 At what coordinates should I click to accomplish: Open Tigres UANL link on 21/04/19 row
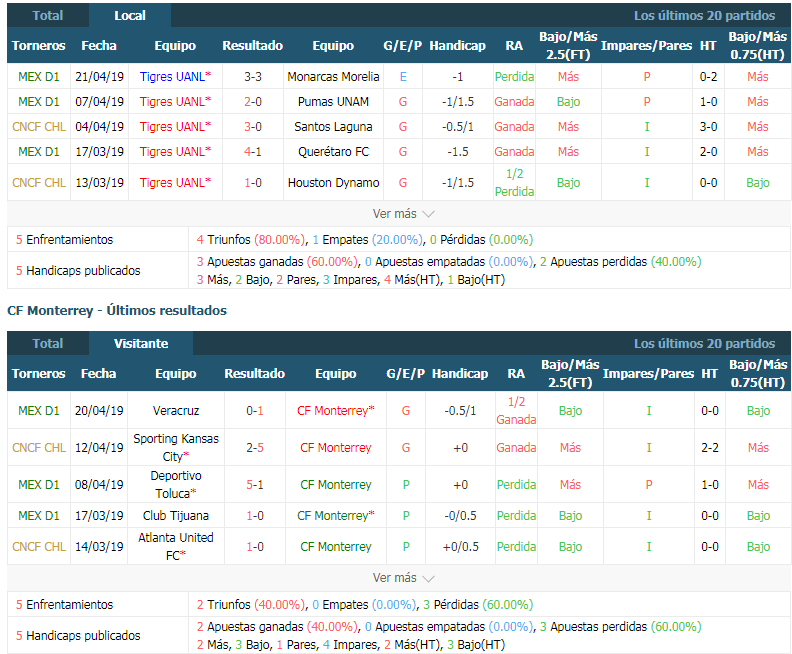175,77
